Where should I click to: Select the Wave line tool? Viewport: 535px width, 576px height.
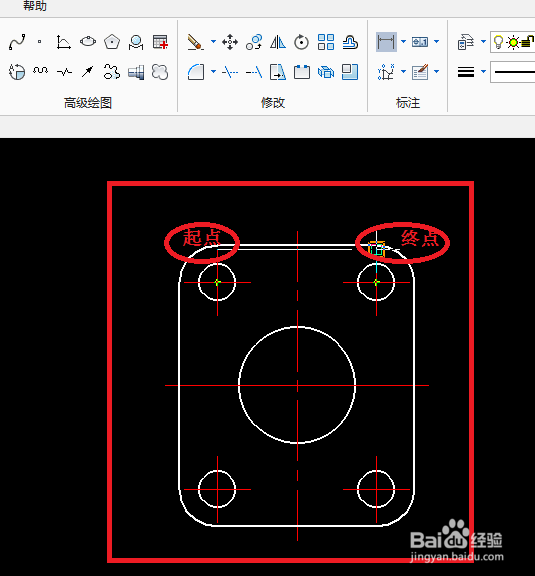pyautogui.click(x=40, y=70)
